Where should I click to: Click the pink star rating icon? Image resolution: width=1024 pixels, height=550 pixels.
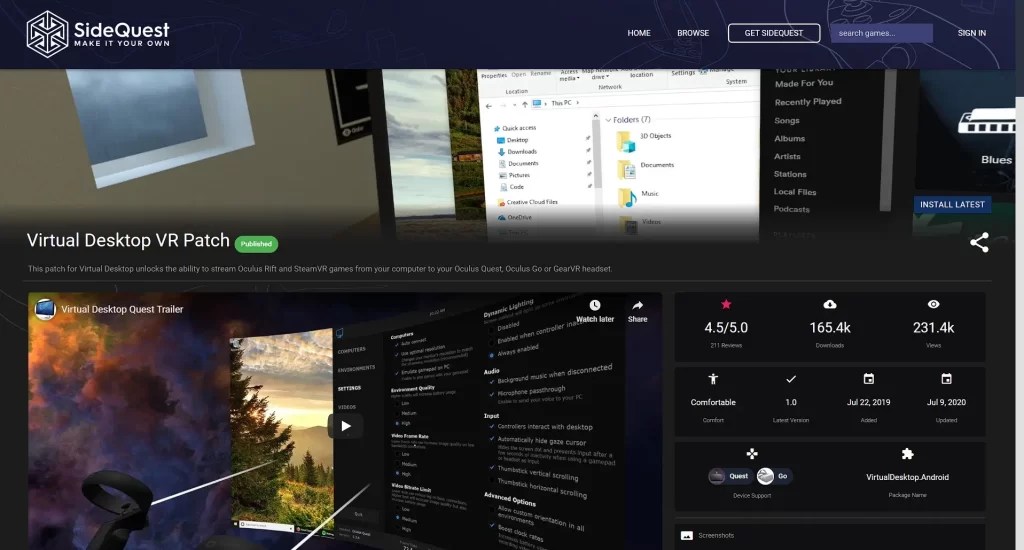726,304
